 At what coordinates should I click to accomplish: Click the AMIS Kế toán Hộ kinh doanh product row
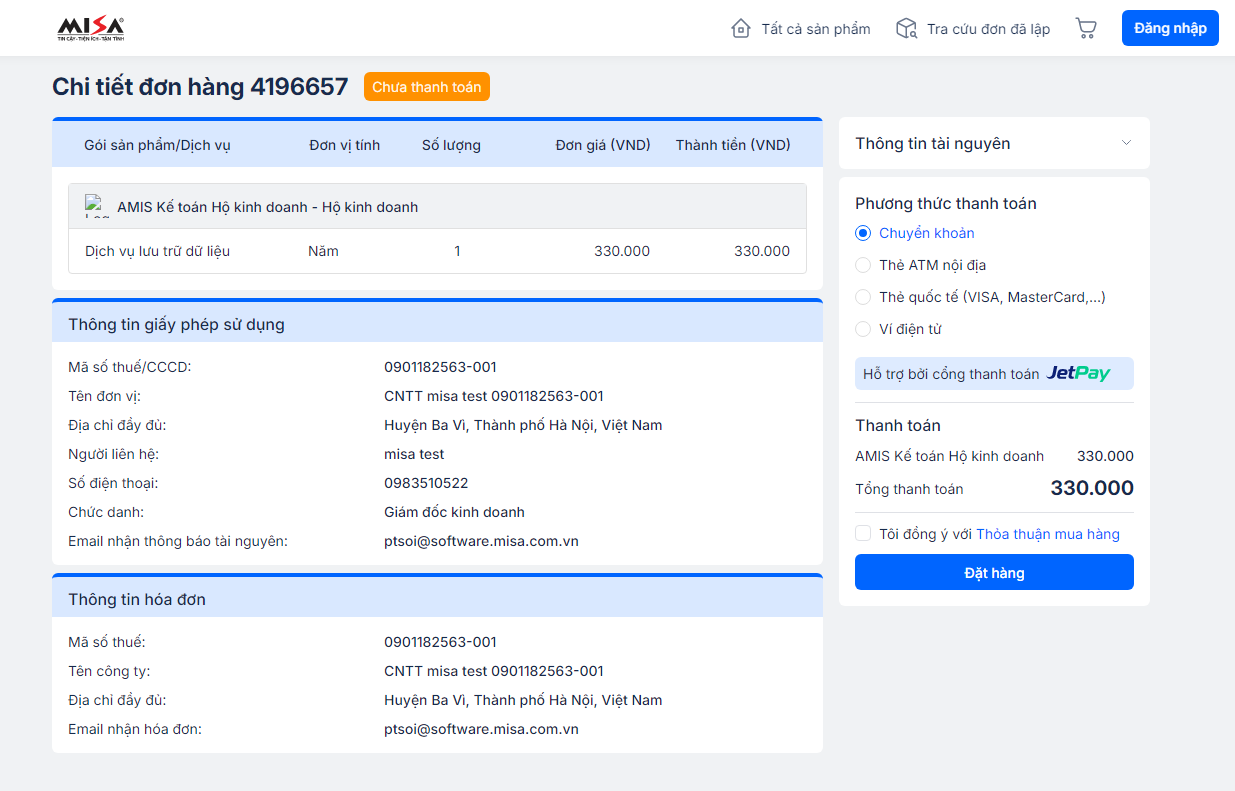click(x=437, y=207)
